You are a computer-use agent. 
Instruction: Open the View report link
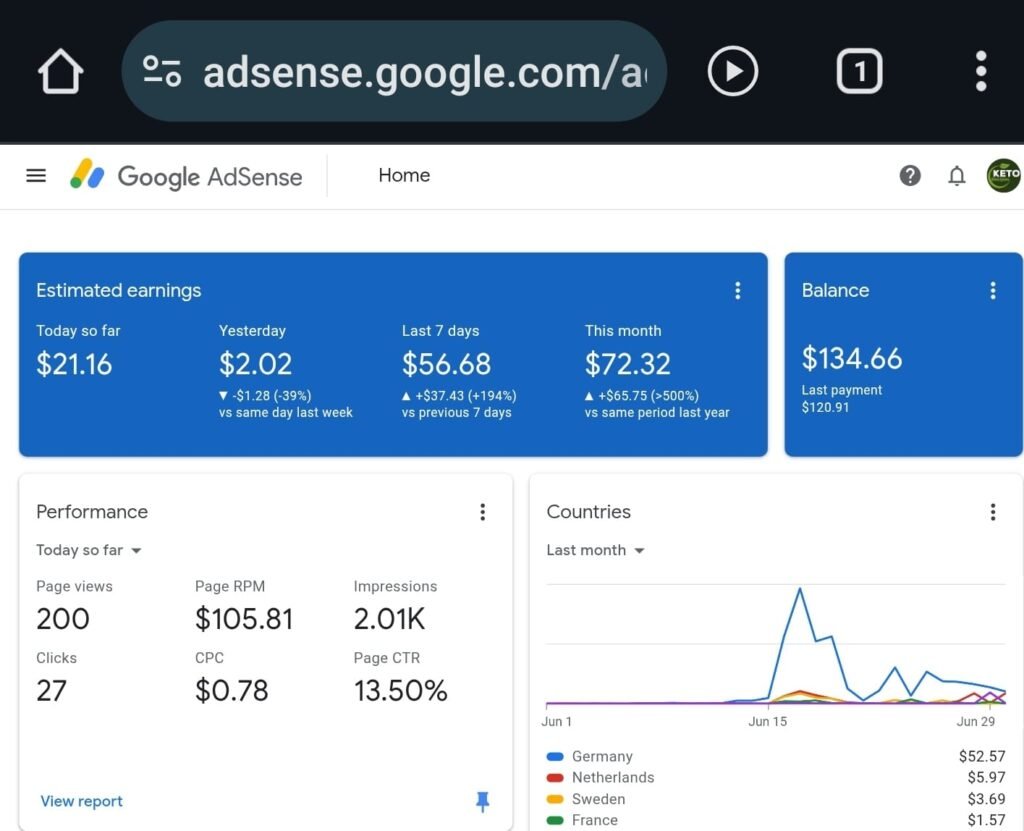click(x=82, y=801)
